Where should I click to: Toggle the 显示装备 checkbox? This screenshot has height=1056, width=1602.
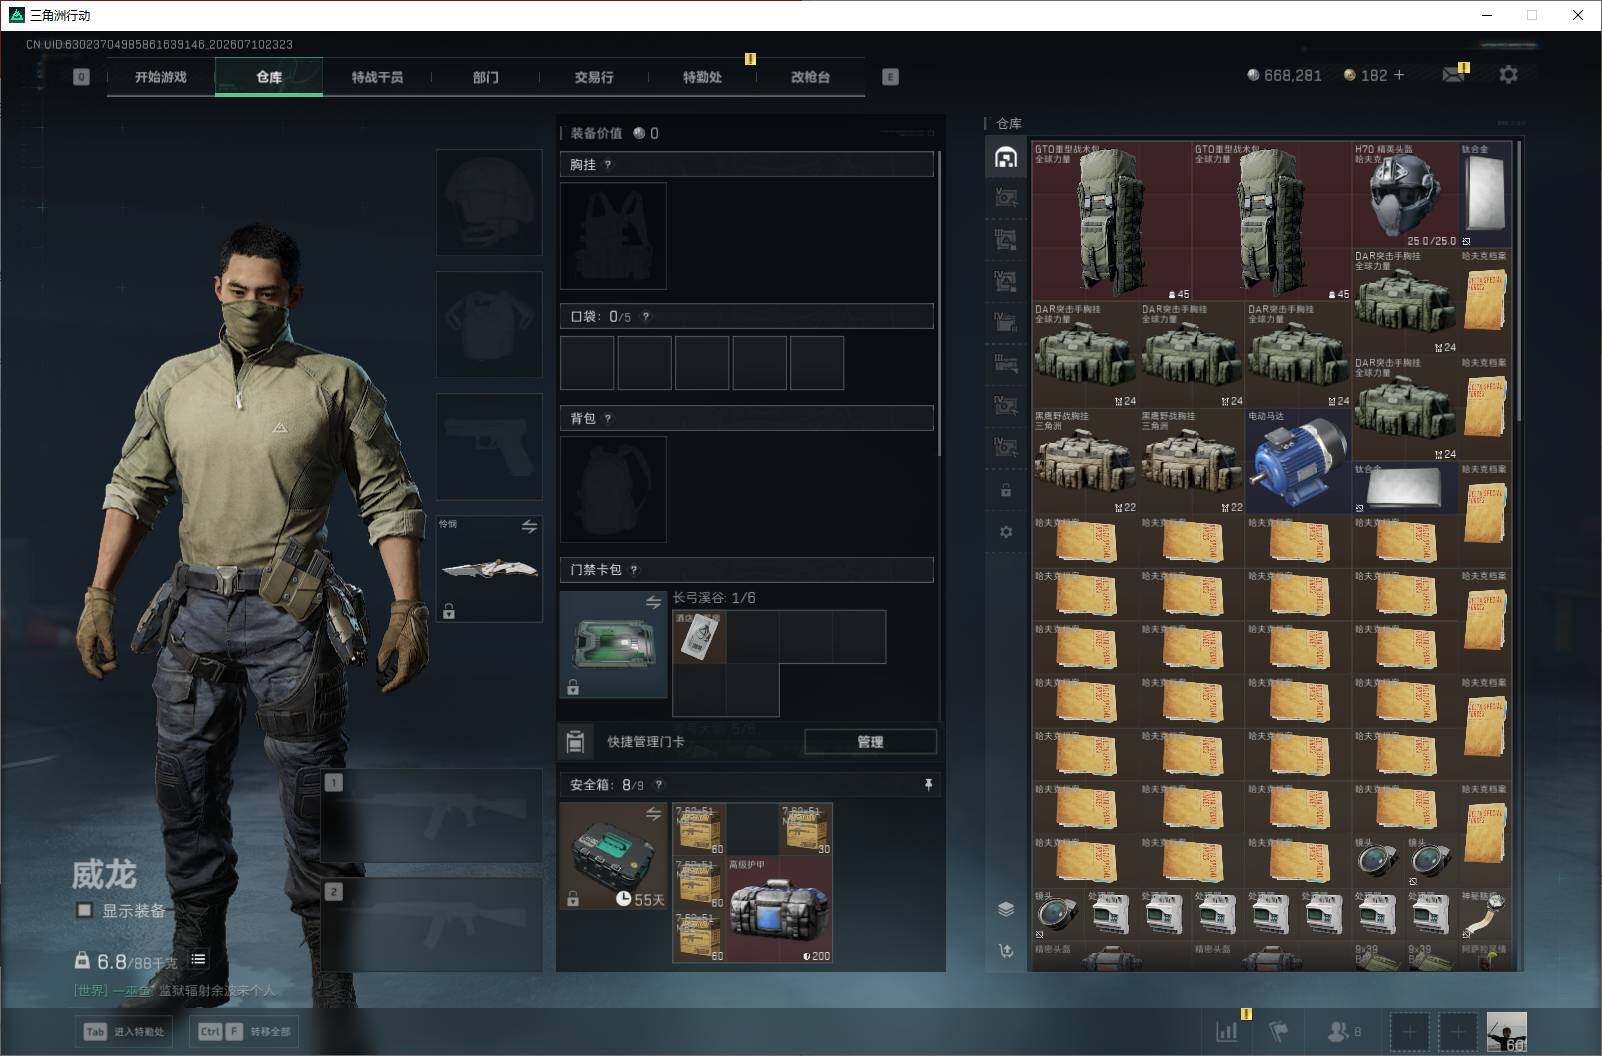(x=85, y=910)
